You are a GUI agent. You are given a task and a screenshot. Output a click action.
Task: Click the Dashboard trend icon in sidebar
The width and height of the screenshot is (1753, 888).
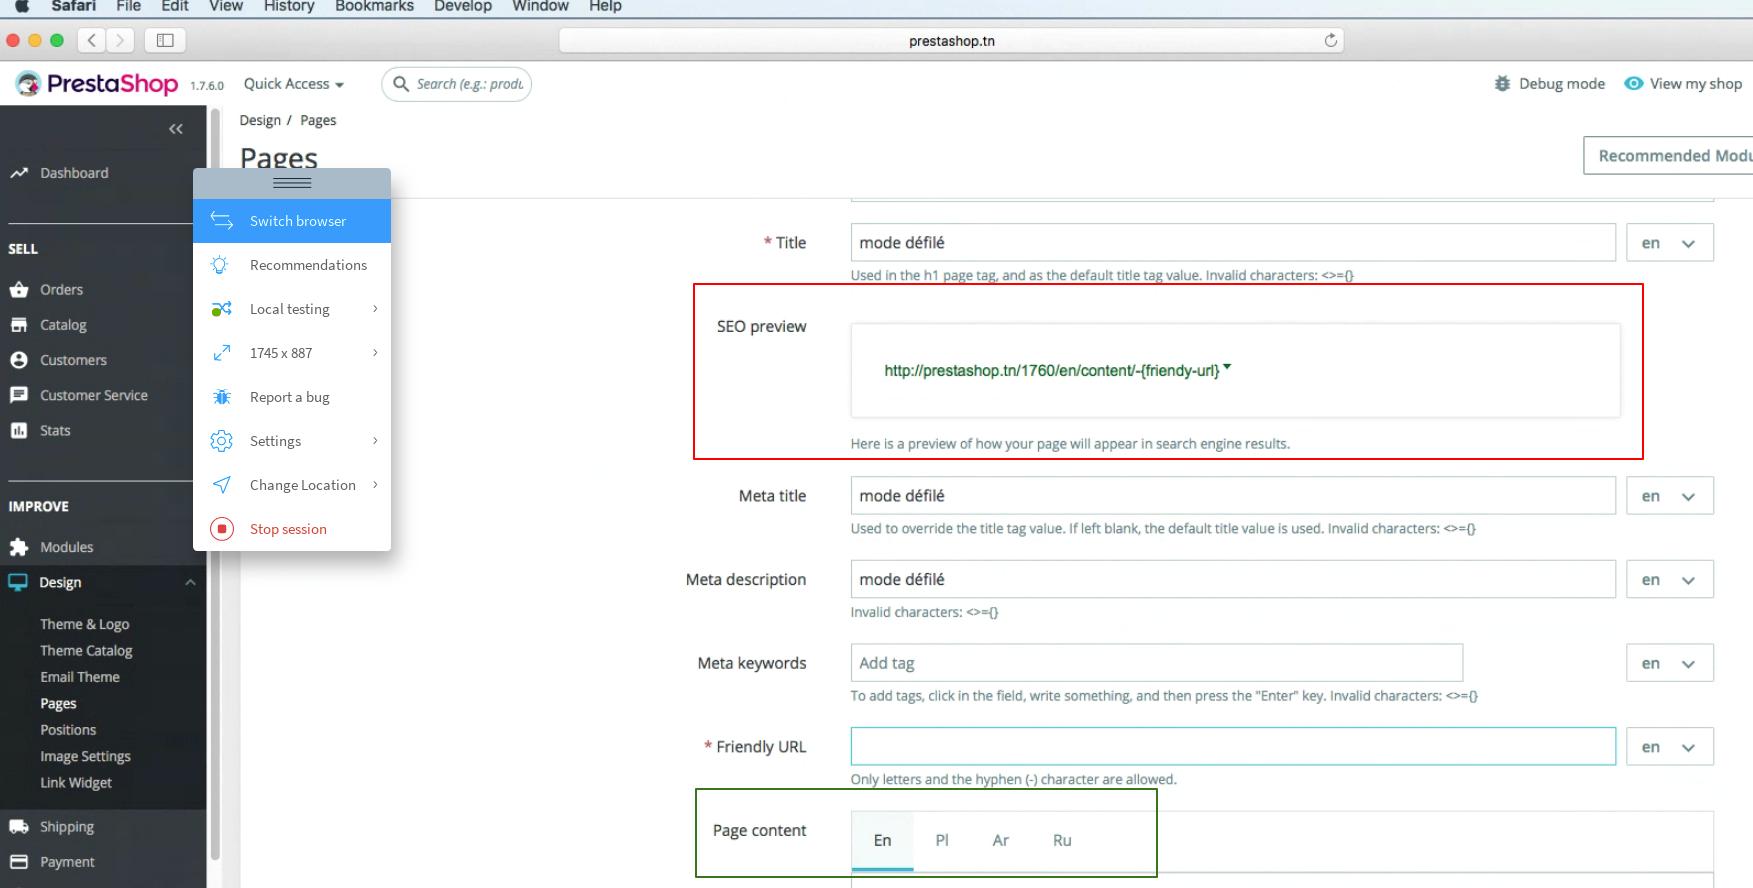point(18,173)
